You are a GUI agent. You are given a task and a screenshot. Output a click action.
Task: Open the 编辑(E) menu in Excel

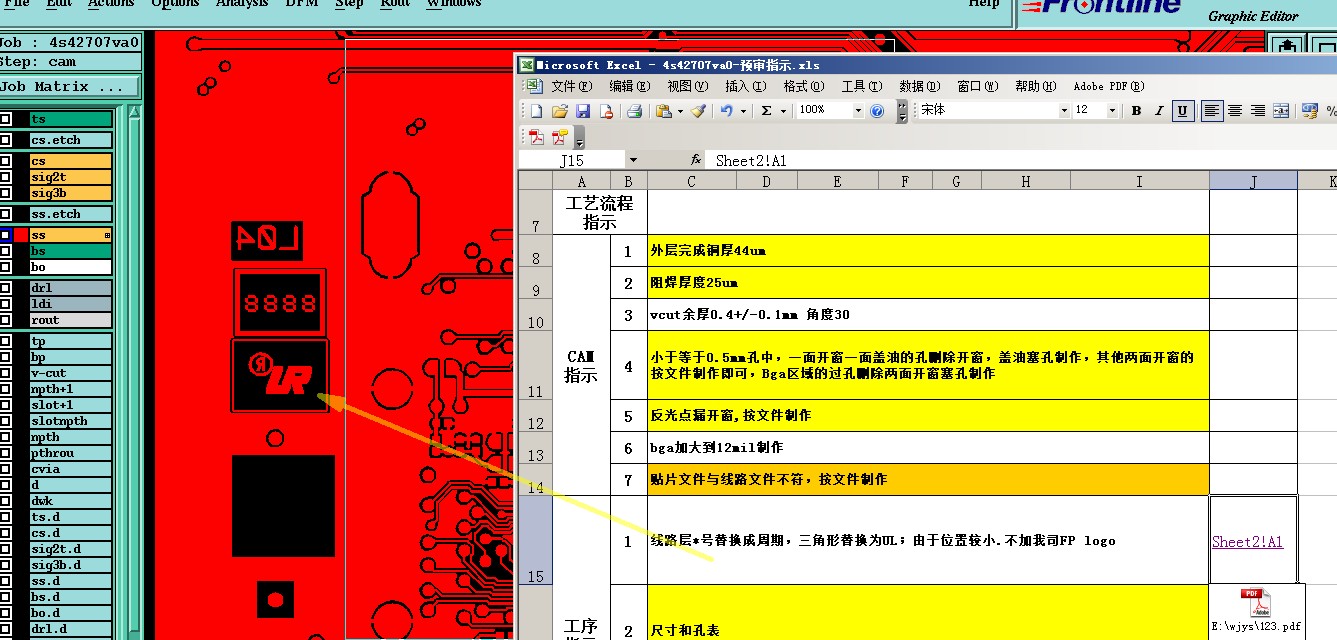[630, 86]
